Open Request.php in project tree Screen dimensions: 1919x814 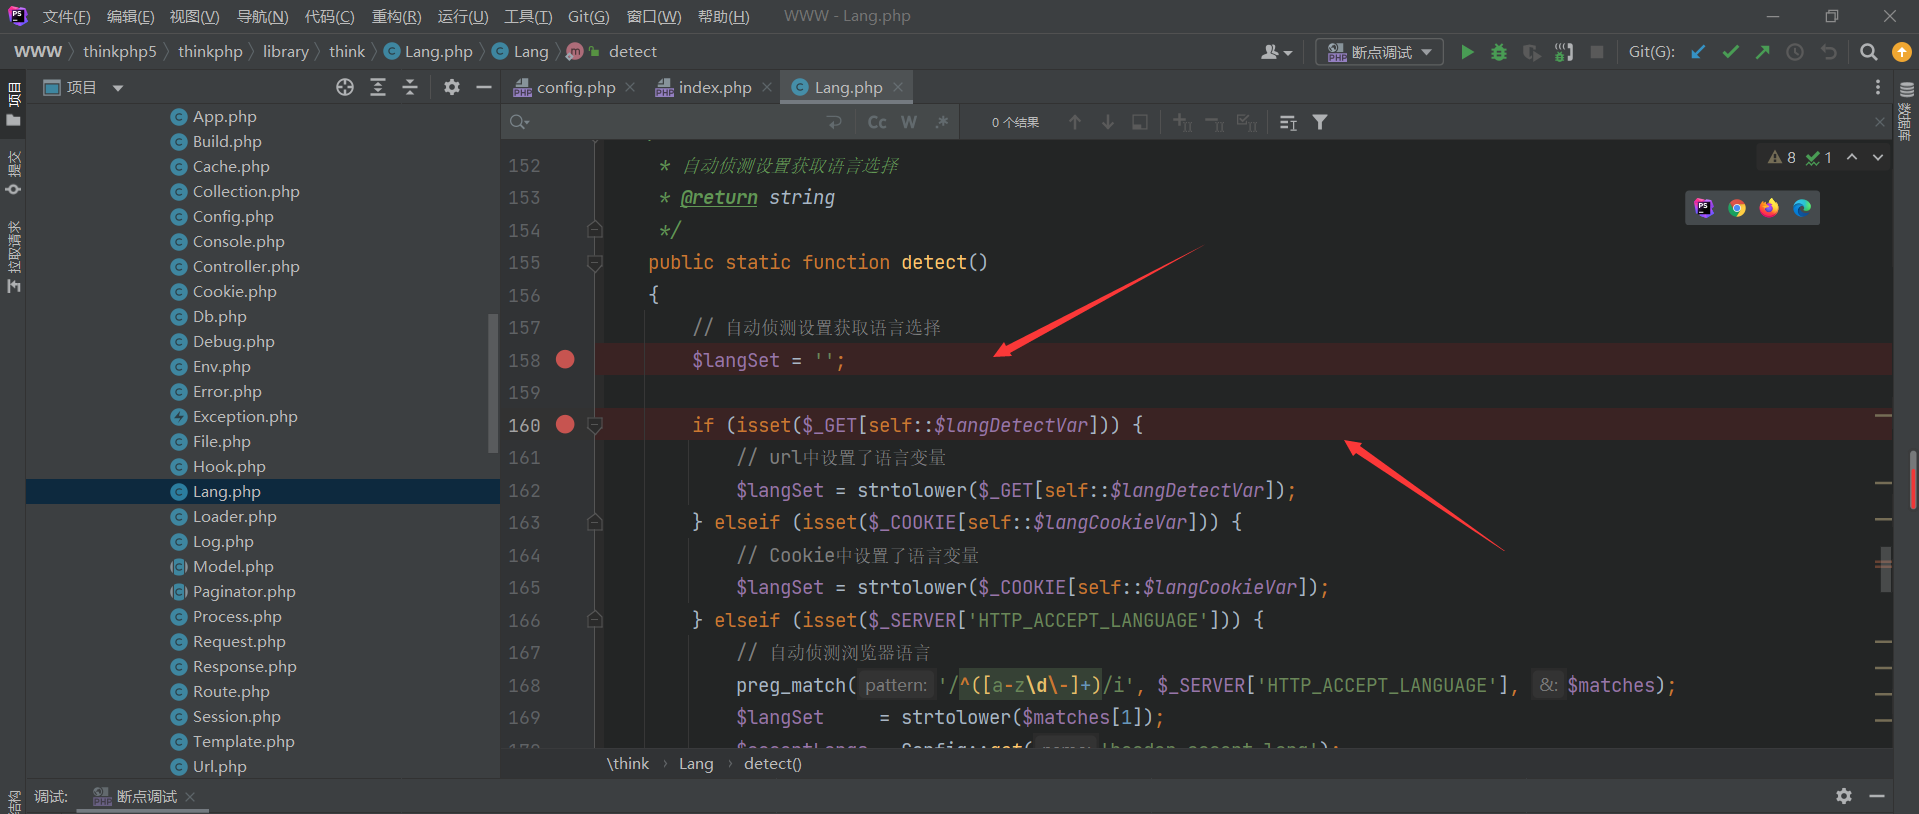click(x=239, y=642)
